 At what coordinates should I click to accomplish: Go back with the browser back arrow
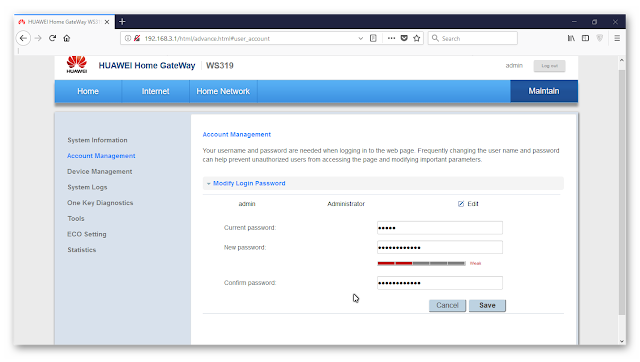click(23, 38)
